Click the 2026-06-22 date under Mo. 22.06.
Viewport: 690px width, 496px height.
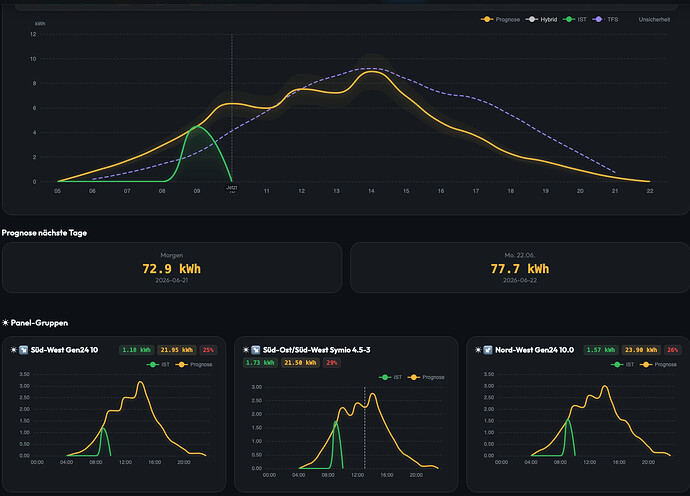tap(520, 280)
